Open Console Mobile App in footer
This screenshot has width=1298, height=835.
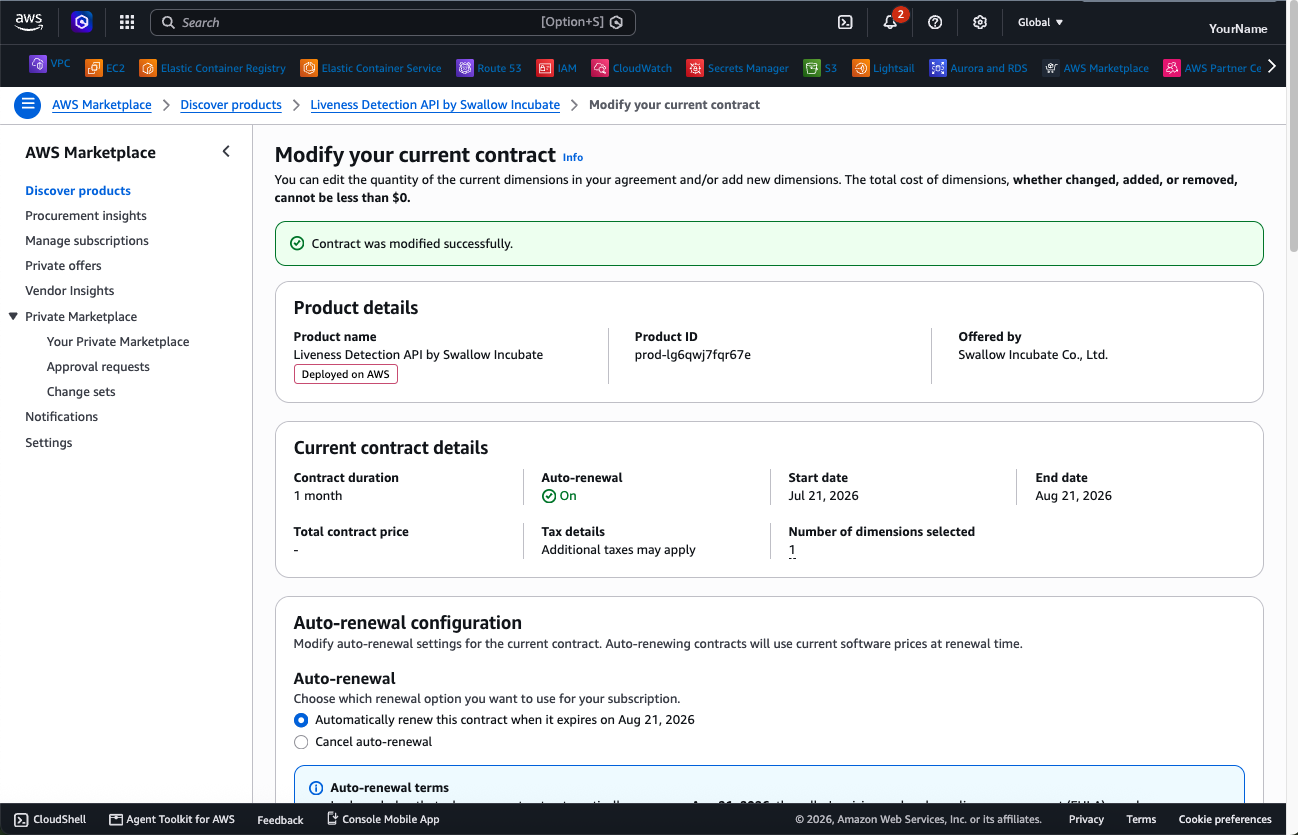(383, 819)
